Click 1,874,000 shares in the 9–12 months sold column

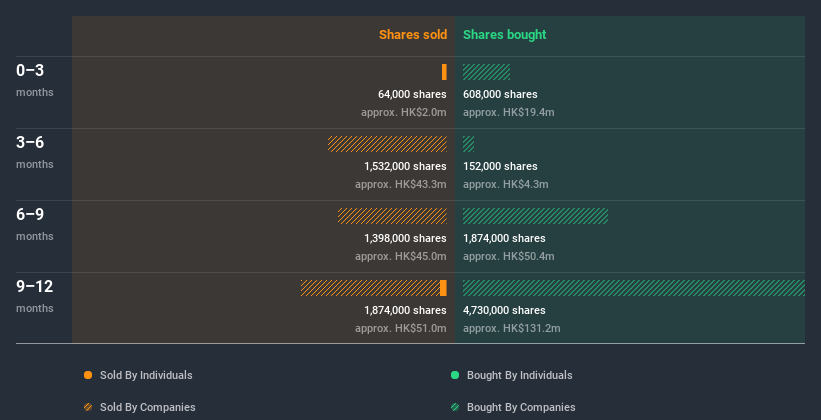(x=406, y=310)
